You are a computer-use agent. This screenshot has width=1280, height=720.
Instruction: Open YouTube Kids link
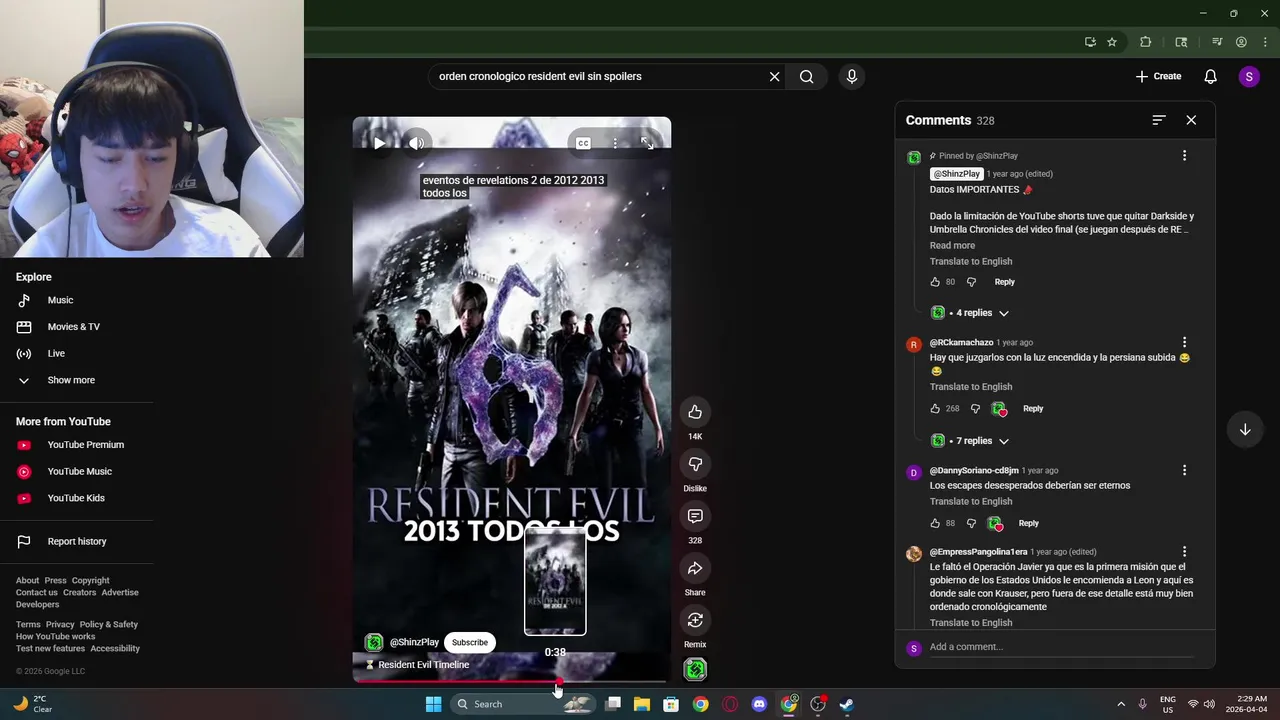tap(76, 498)
